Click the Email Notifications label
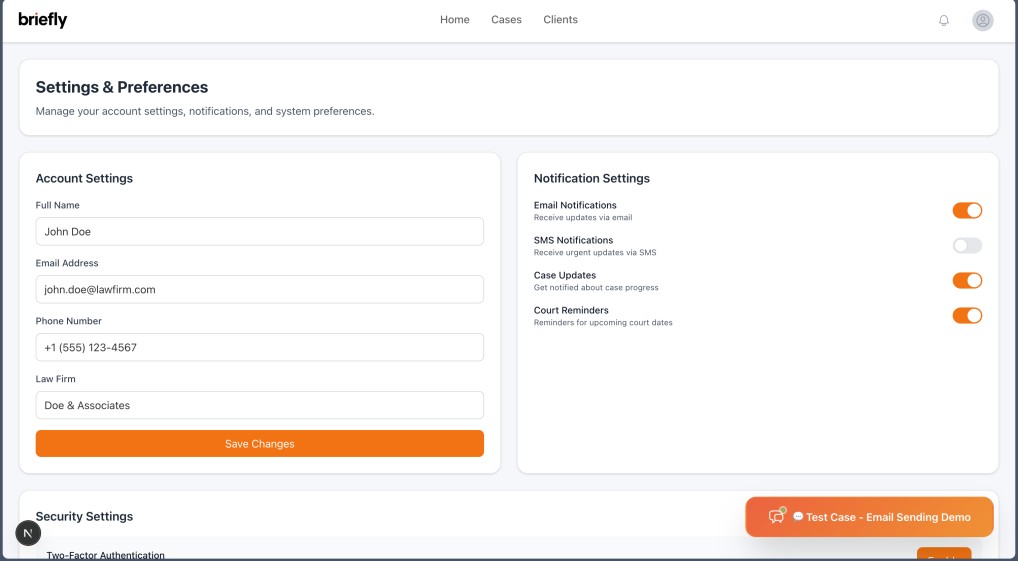 click(575, 205)
